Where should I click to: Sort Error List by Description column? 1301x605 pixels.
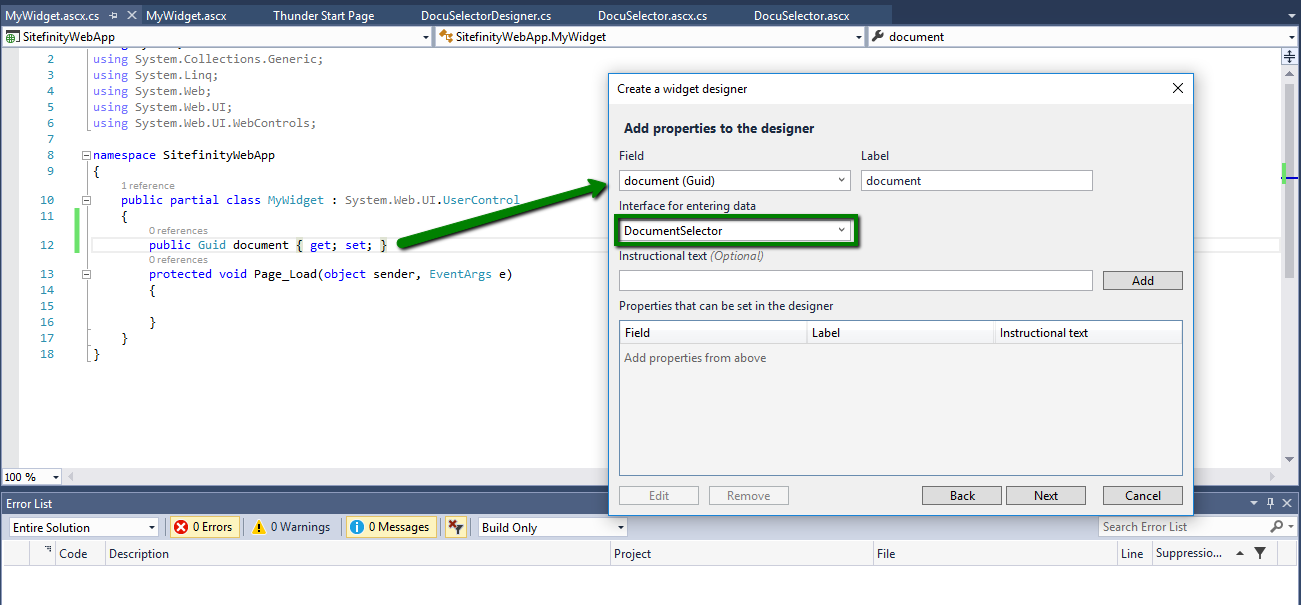[x=358, y=553]
